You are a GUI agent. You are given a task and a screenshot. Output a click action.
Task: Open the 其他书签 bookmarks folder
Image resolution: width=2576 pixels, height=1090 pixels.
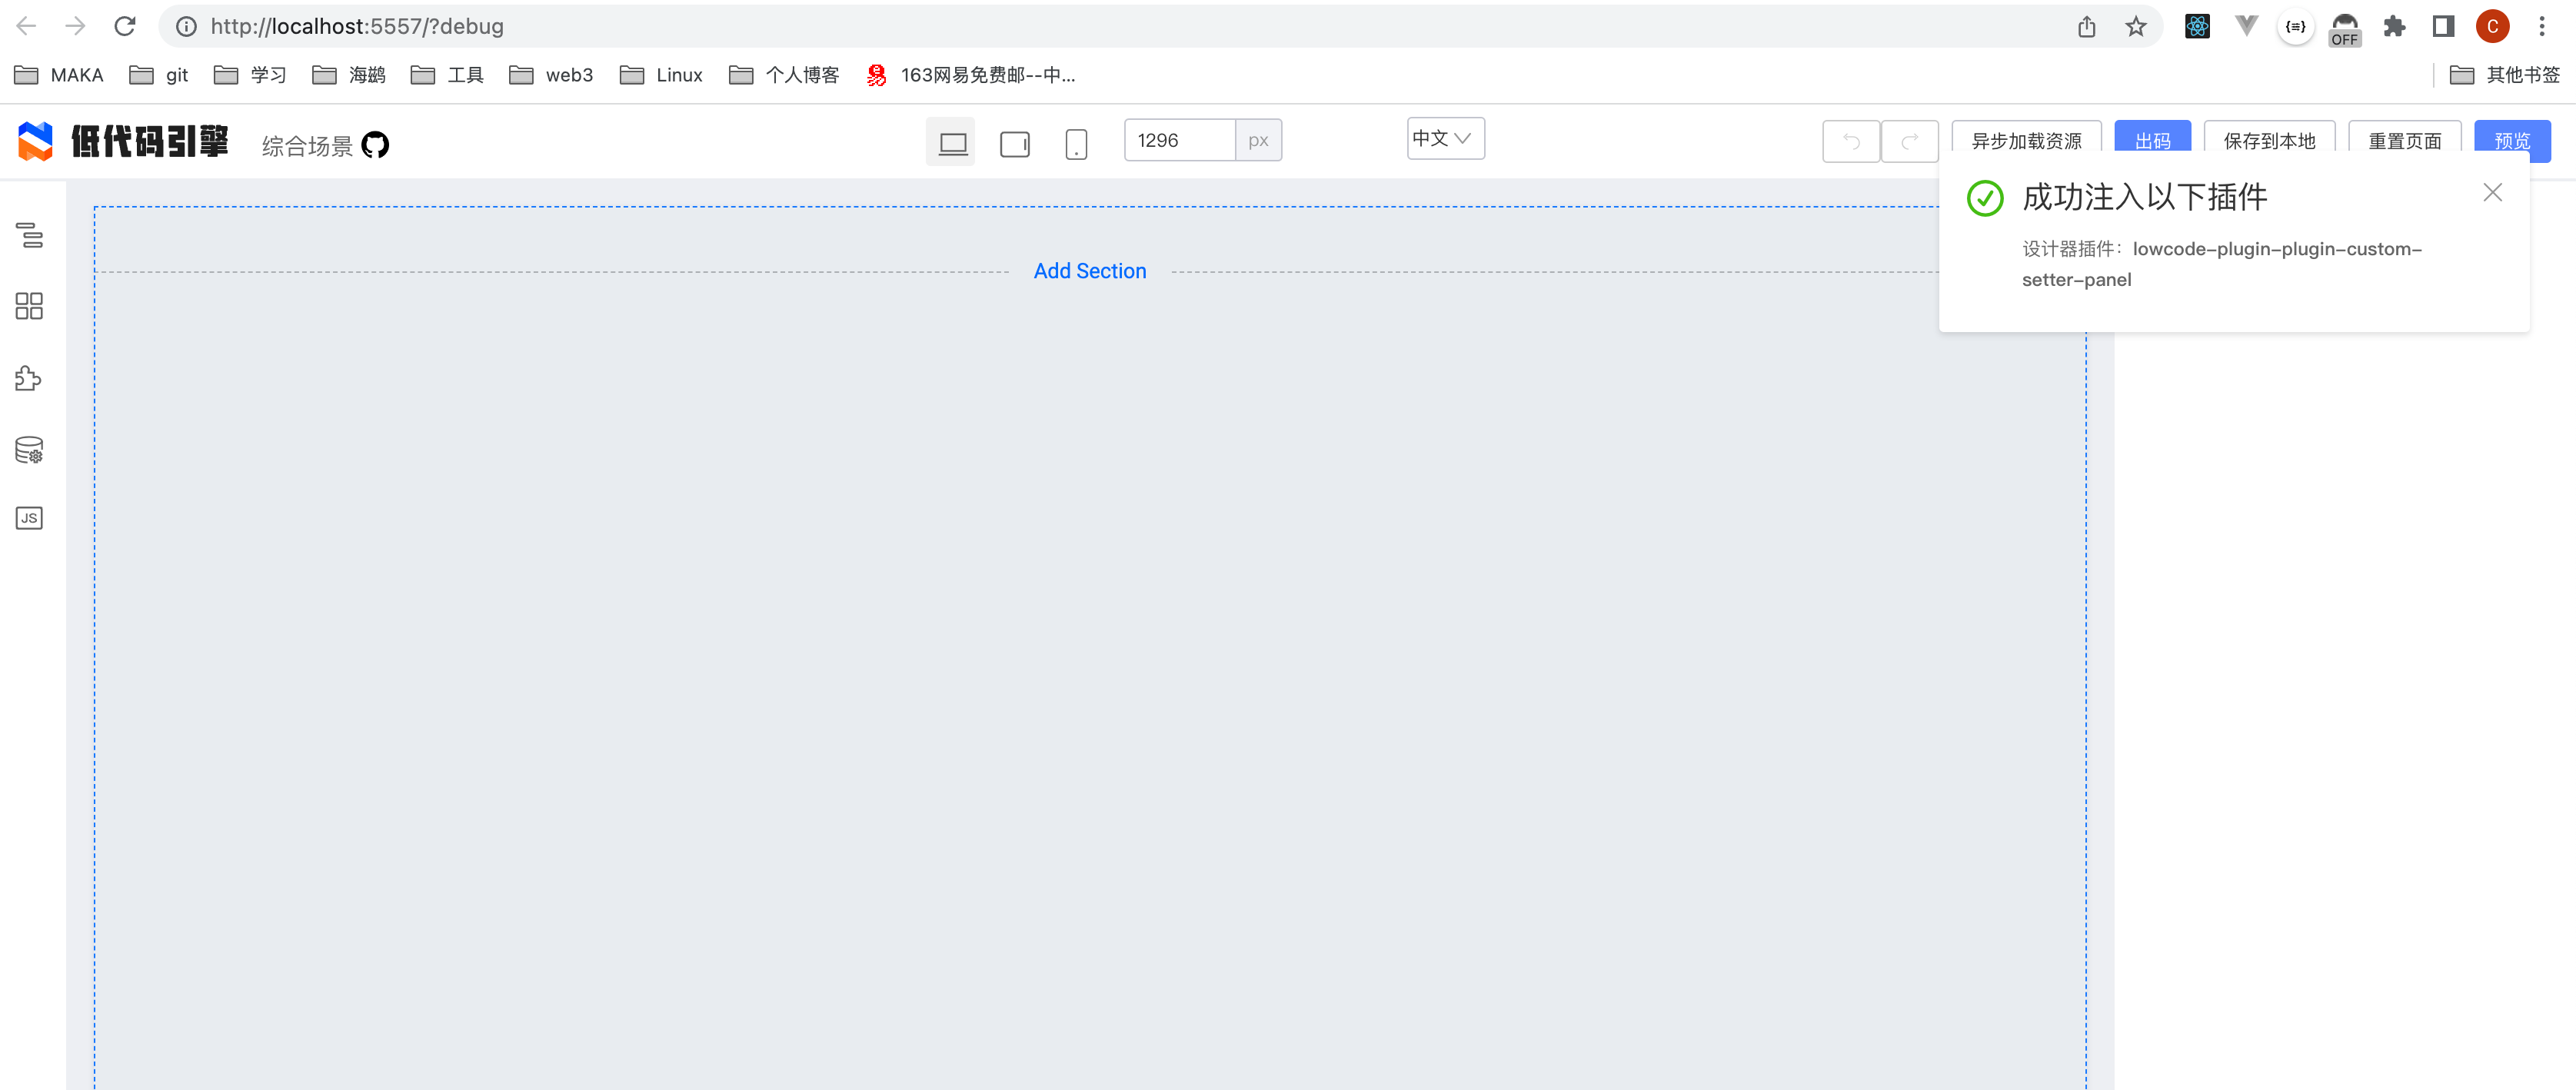(2505, 75)
